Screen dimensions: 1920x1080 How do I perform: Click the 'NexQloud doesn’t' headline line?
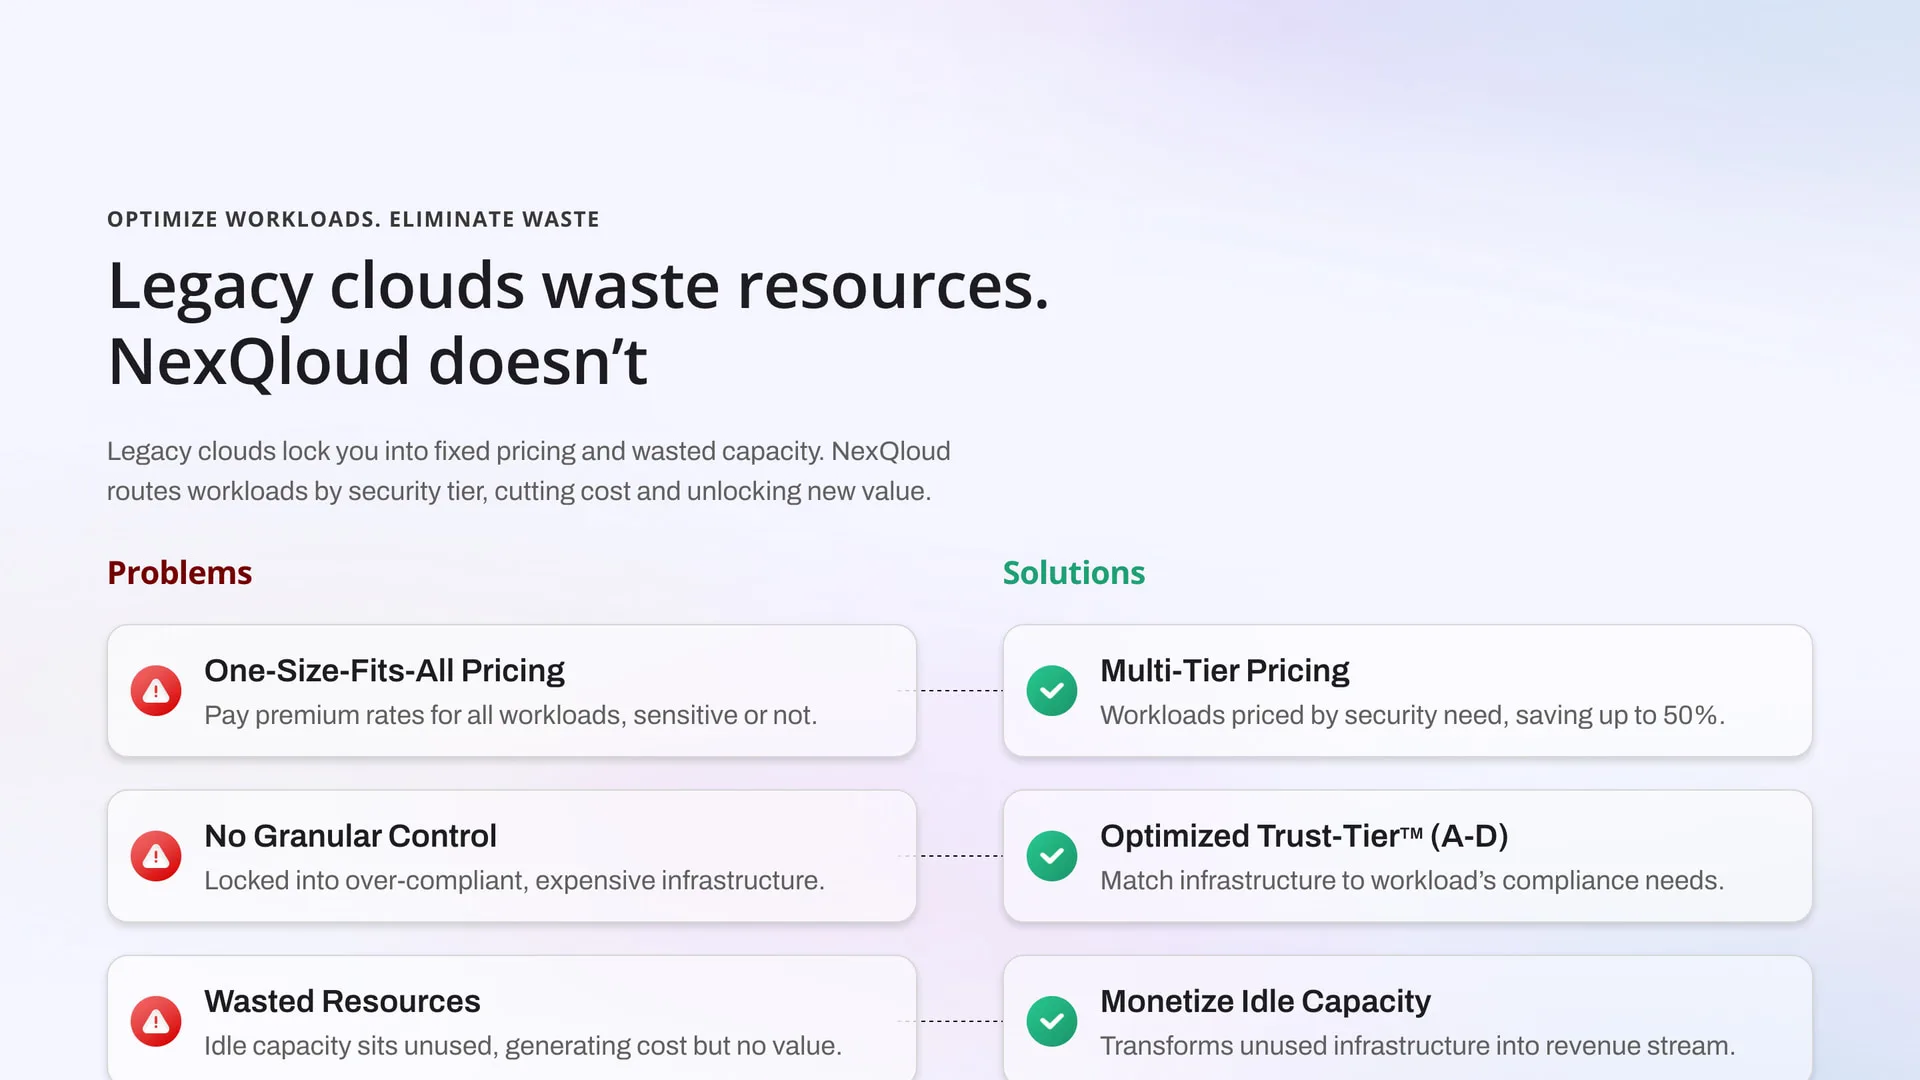click(x=377, y=361)
